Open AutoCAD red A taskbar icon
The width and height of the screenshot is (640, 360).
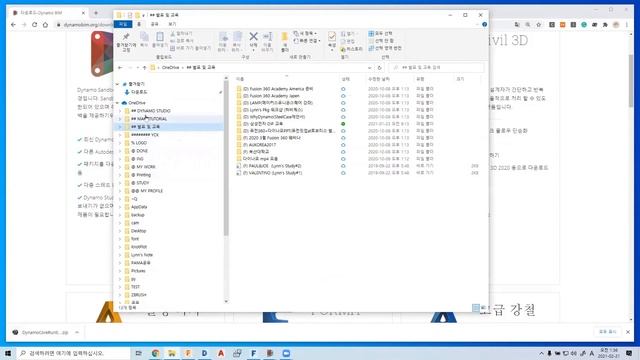(221, 353)
